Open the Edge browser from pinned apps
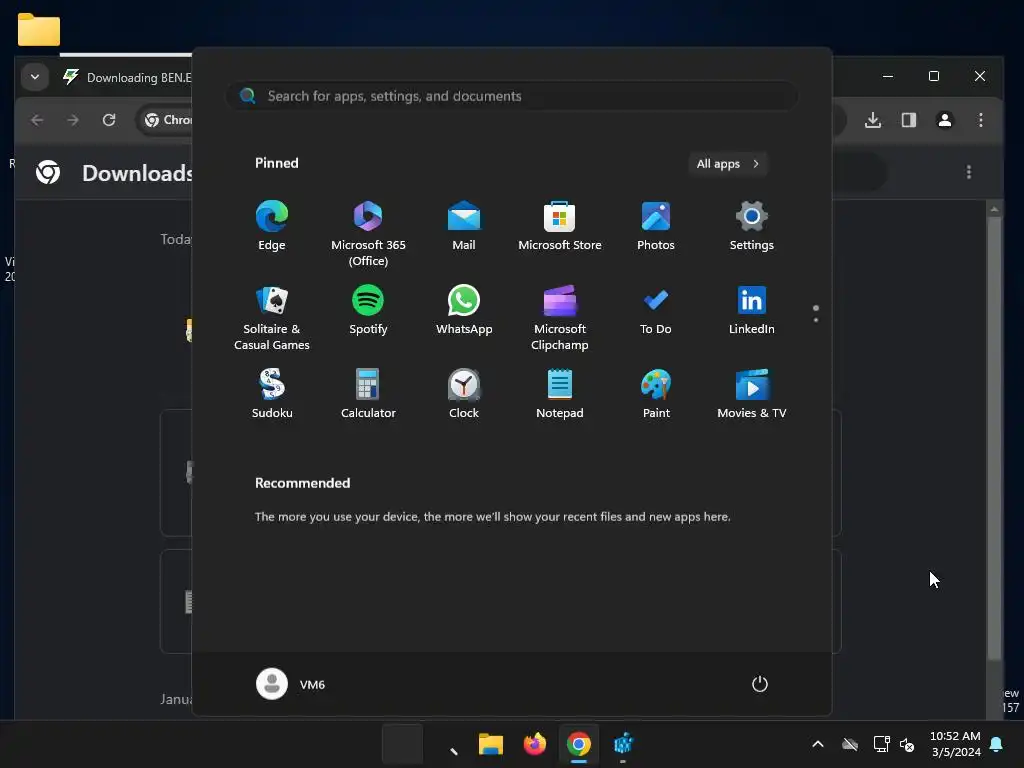The height and width of the screenshot is (768, 1024). [x=272, y=226]
